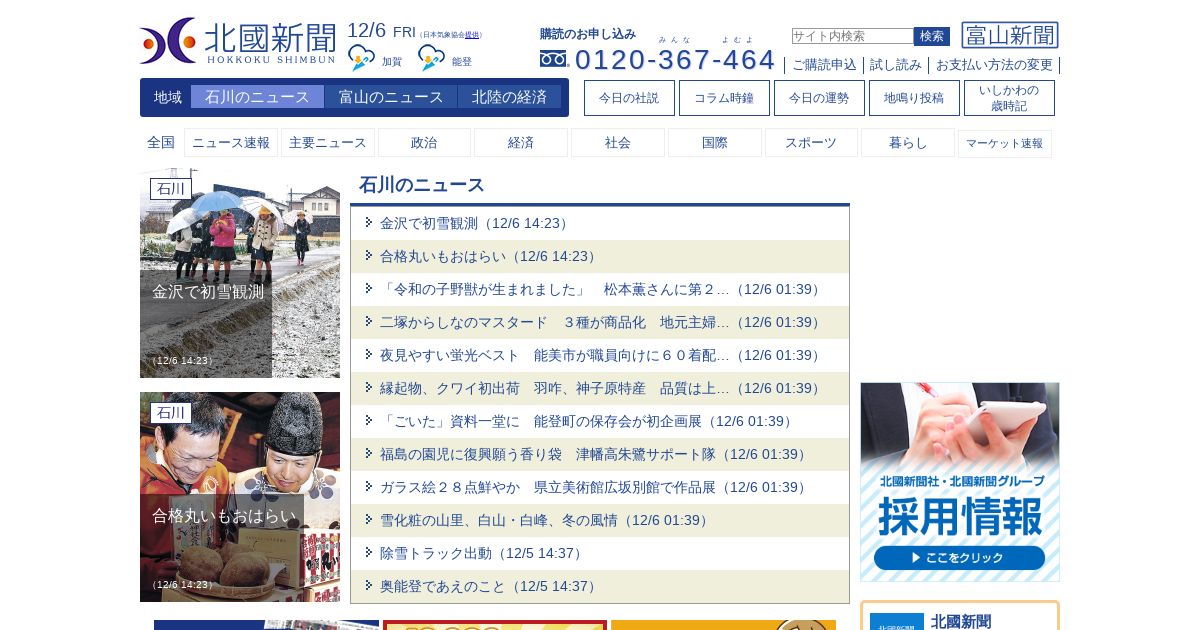Select 富山のニュース tab
Screen dimensions: 1200x630
[x=391, y=97]
